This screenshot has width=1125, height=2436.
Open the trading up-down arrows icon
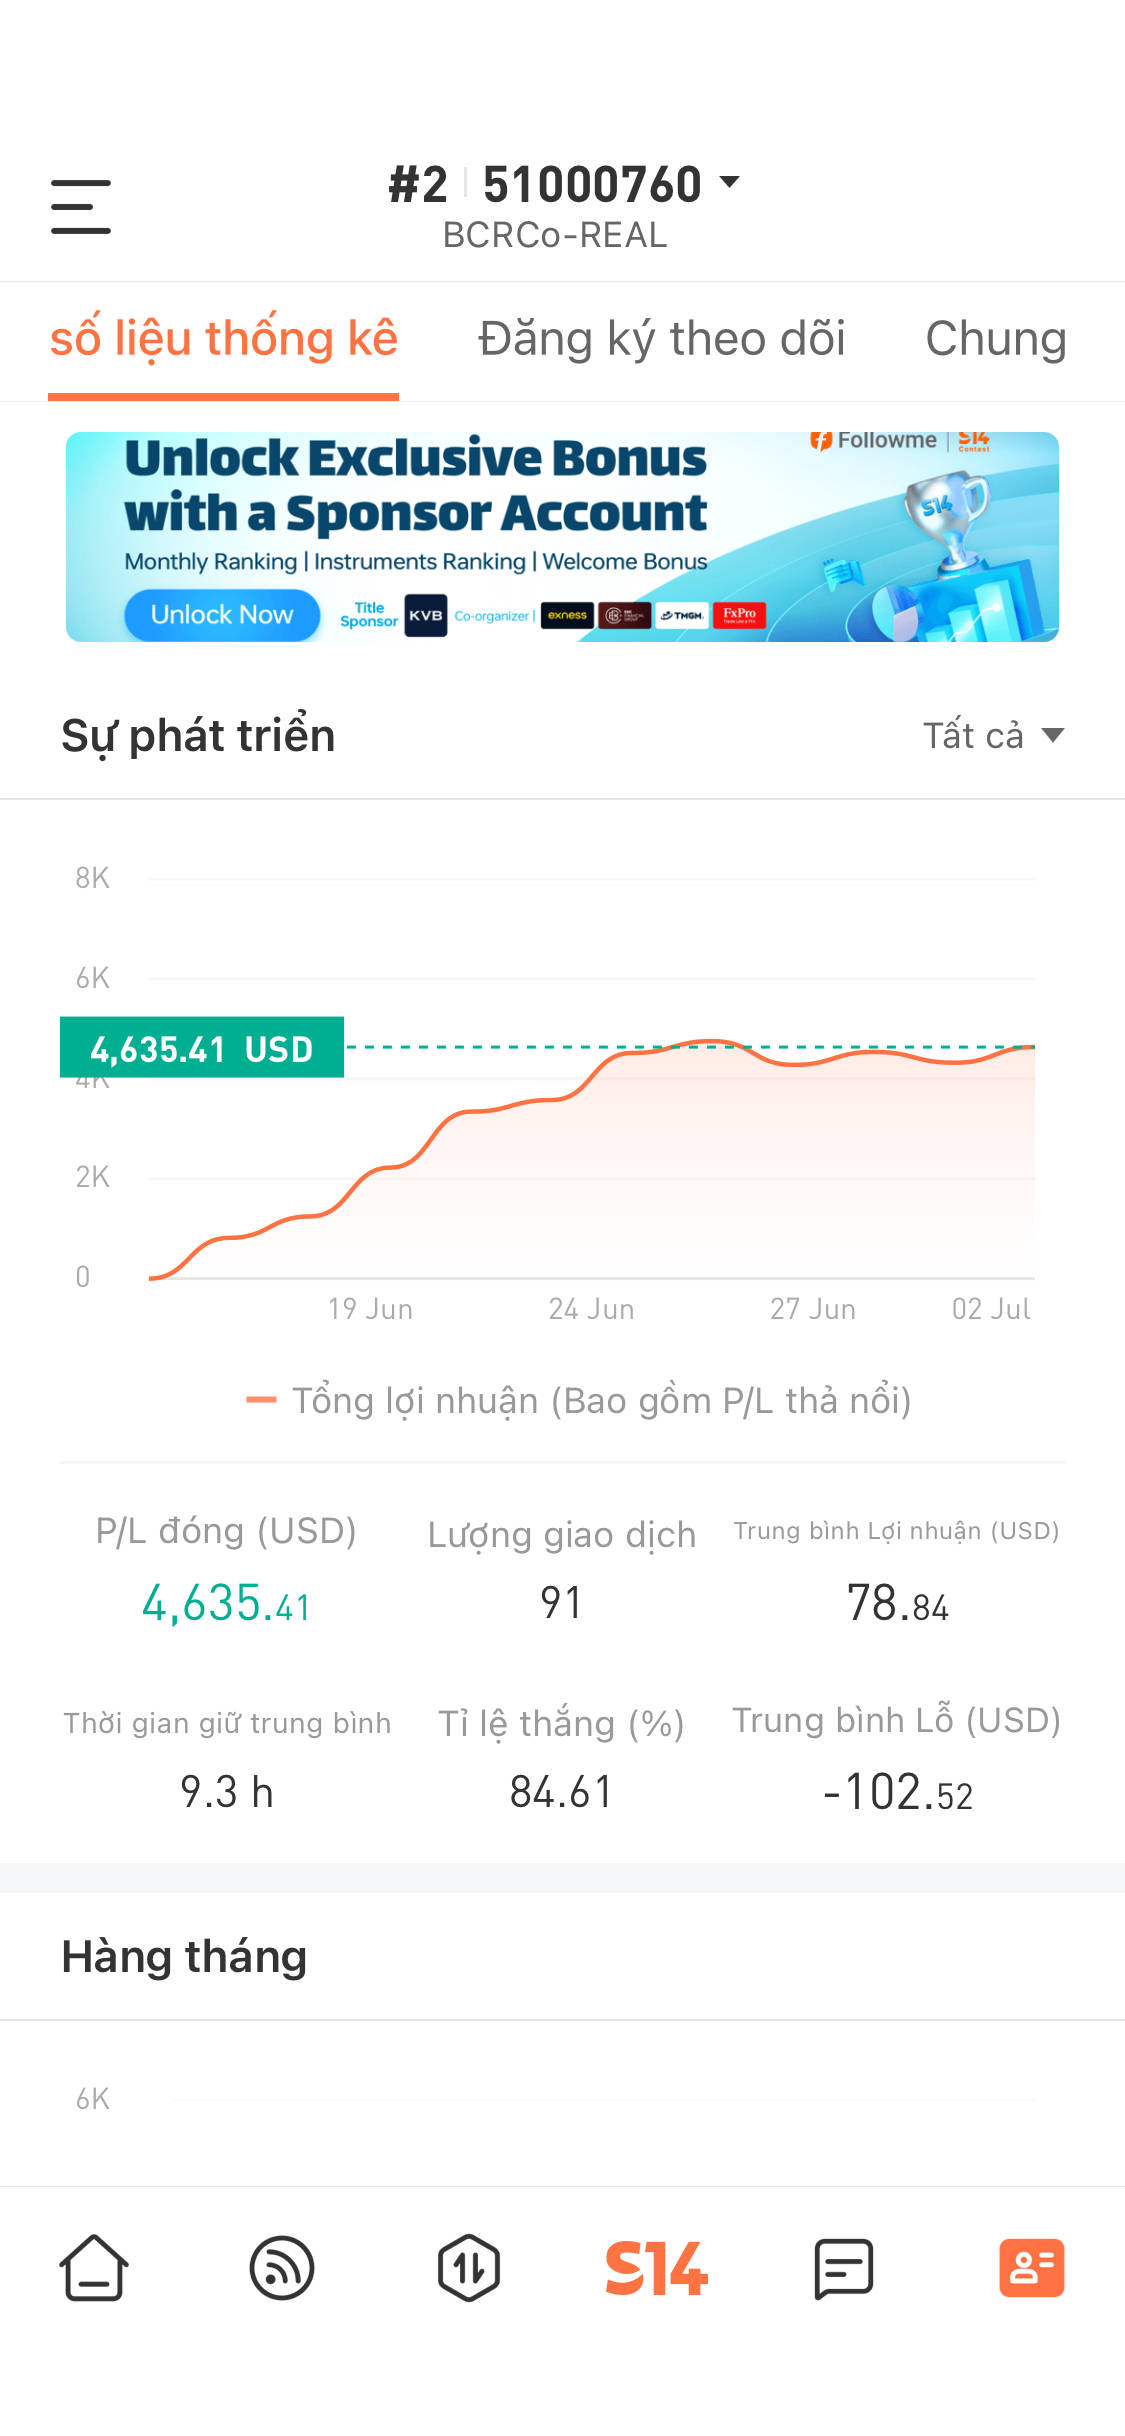[x=469, y=2268]
